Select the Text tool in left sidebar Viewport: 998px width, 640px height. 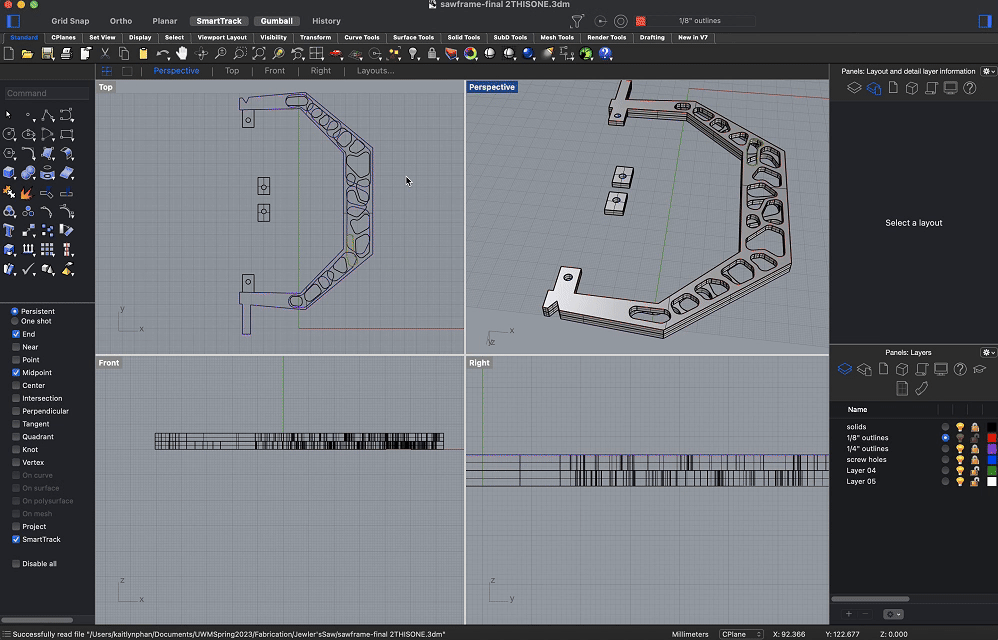tap(9, 230)
